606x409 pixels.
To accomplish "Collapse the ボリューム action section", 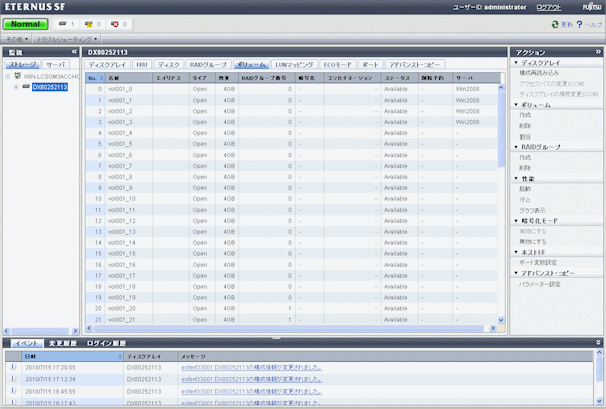I will click(516, 105).
